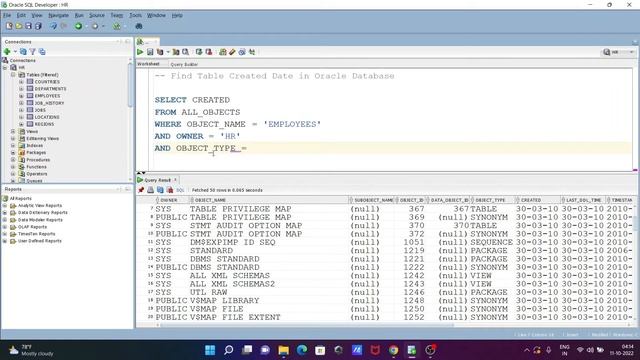Expand the EMPLOYEES table node

[21, 96]
